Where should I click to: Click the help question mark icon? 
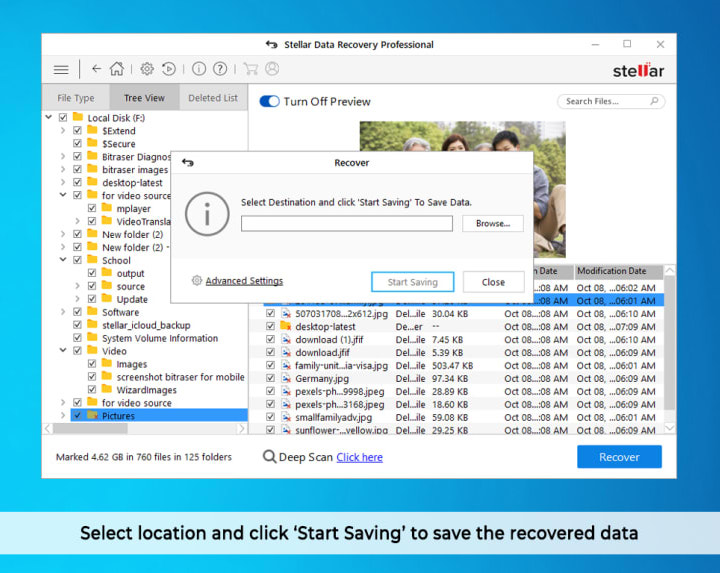[220, 69]
